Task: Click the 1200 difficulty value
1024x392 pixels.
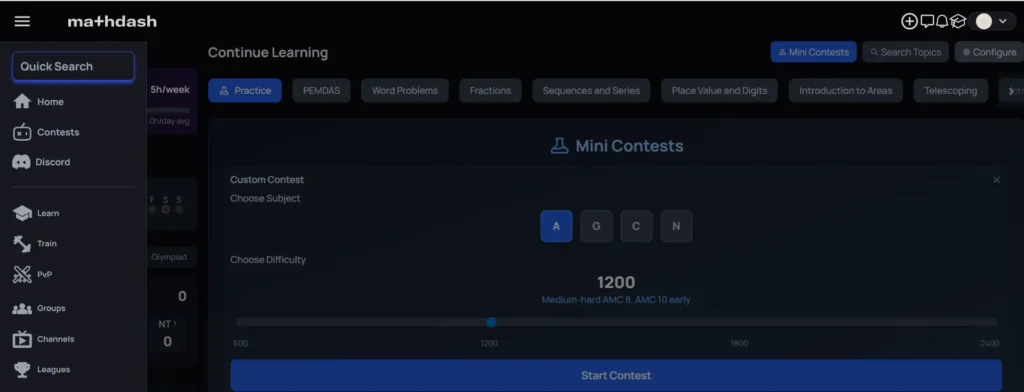Action: point(616,282)
